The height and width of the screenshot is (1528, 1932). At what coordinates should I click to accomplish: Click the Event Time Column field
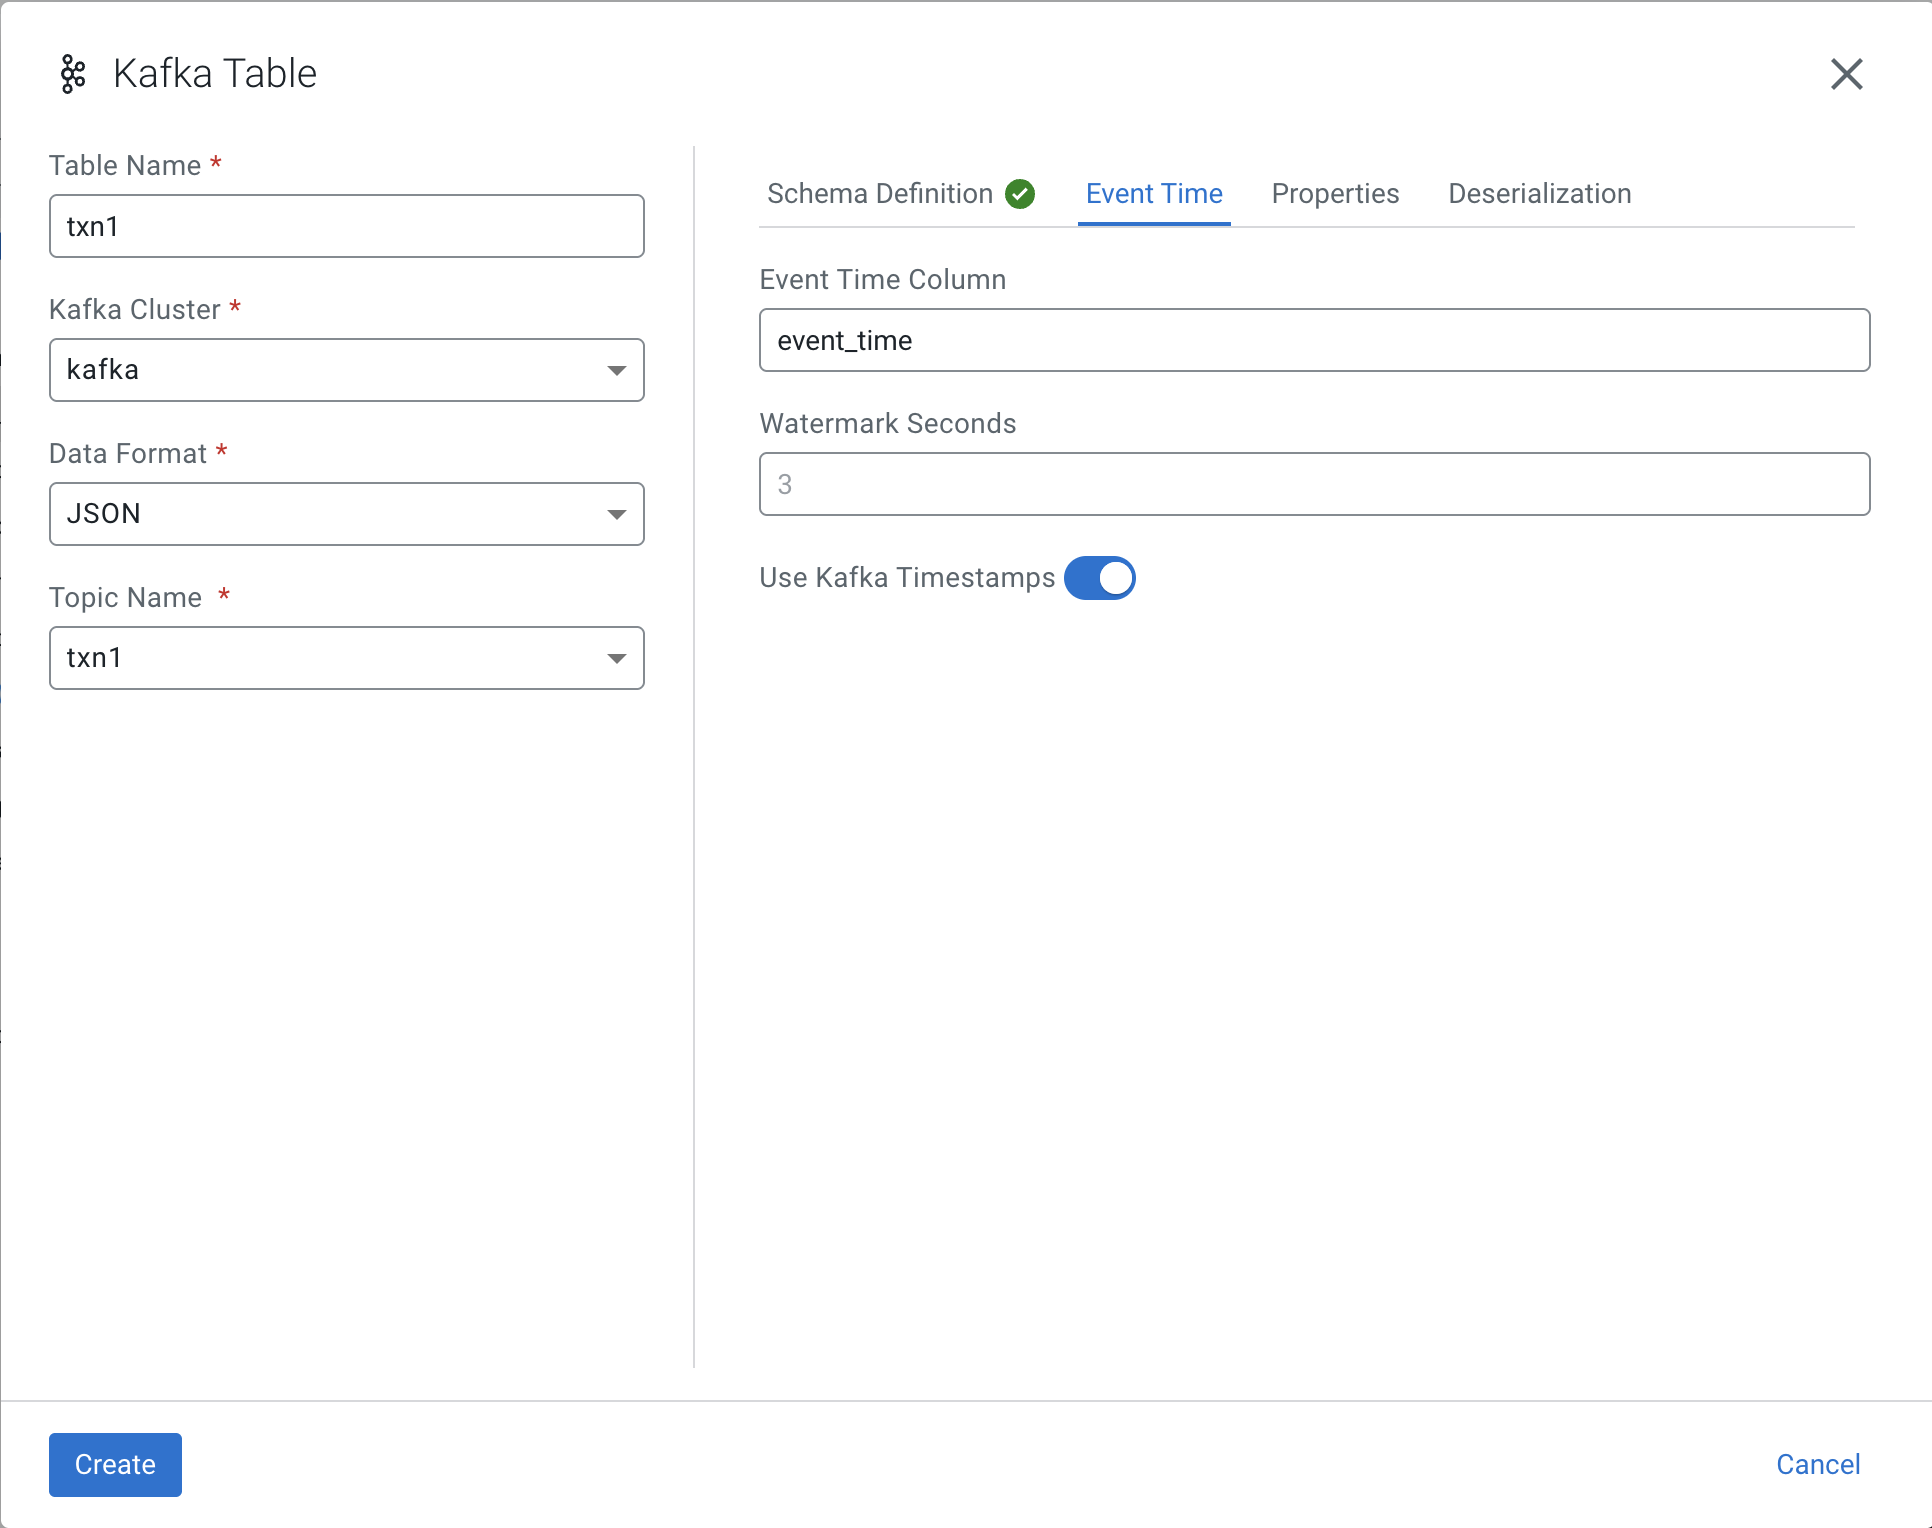1313,340
